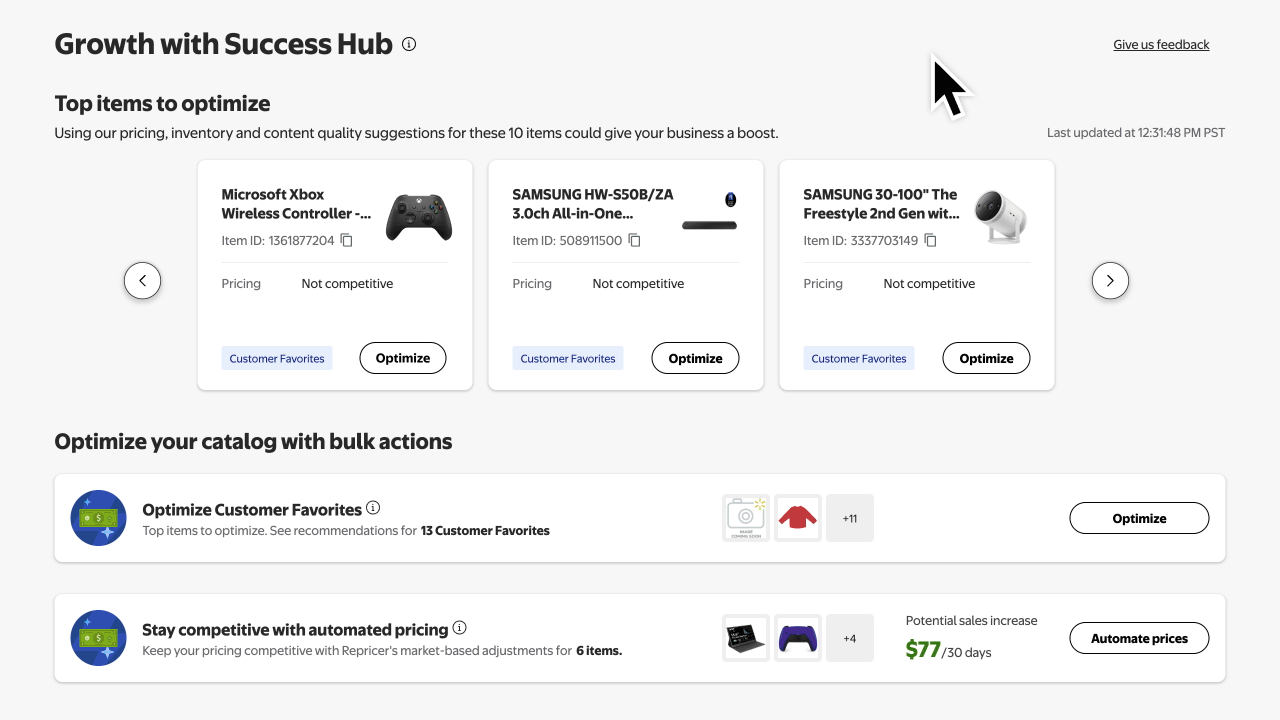Optimize the SAMSUNG HW-S50B/ZA soundbar

(x=695, y=358)
